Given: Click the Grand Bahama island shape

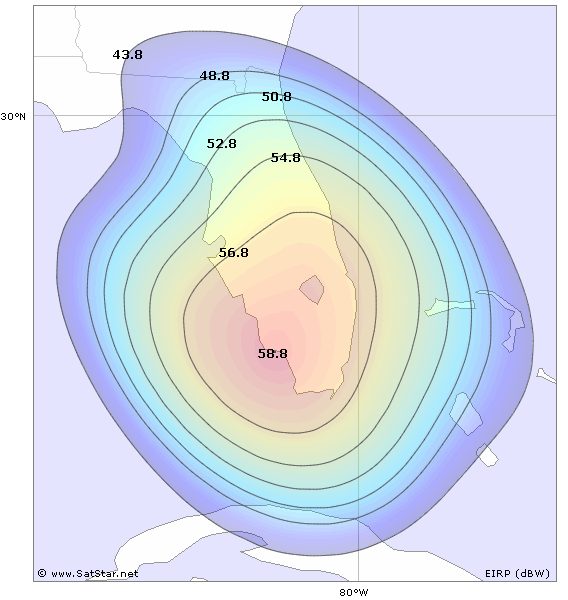Looking at the screenshot, I should pos(450,307).
